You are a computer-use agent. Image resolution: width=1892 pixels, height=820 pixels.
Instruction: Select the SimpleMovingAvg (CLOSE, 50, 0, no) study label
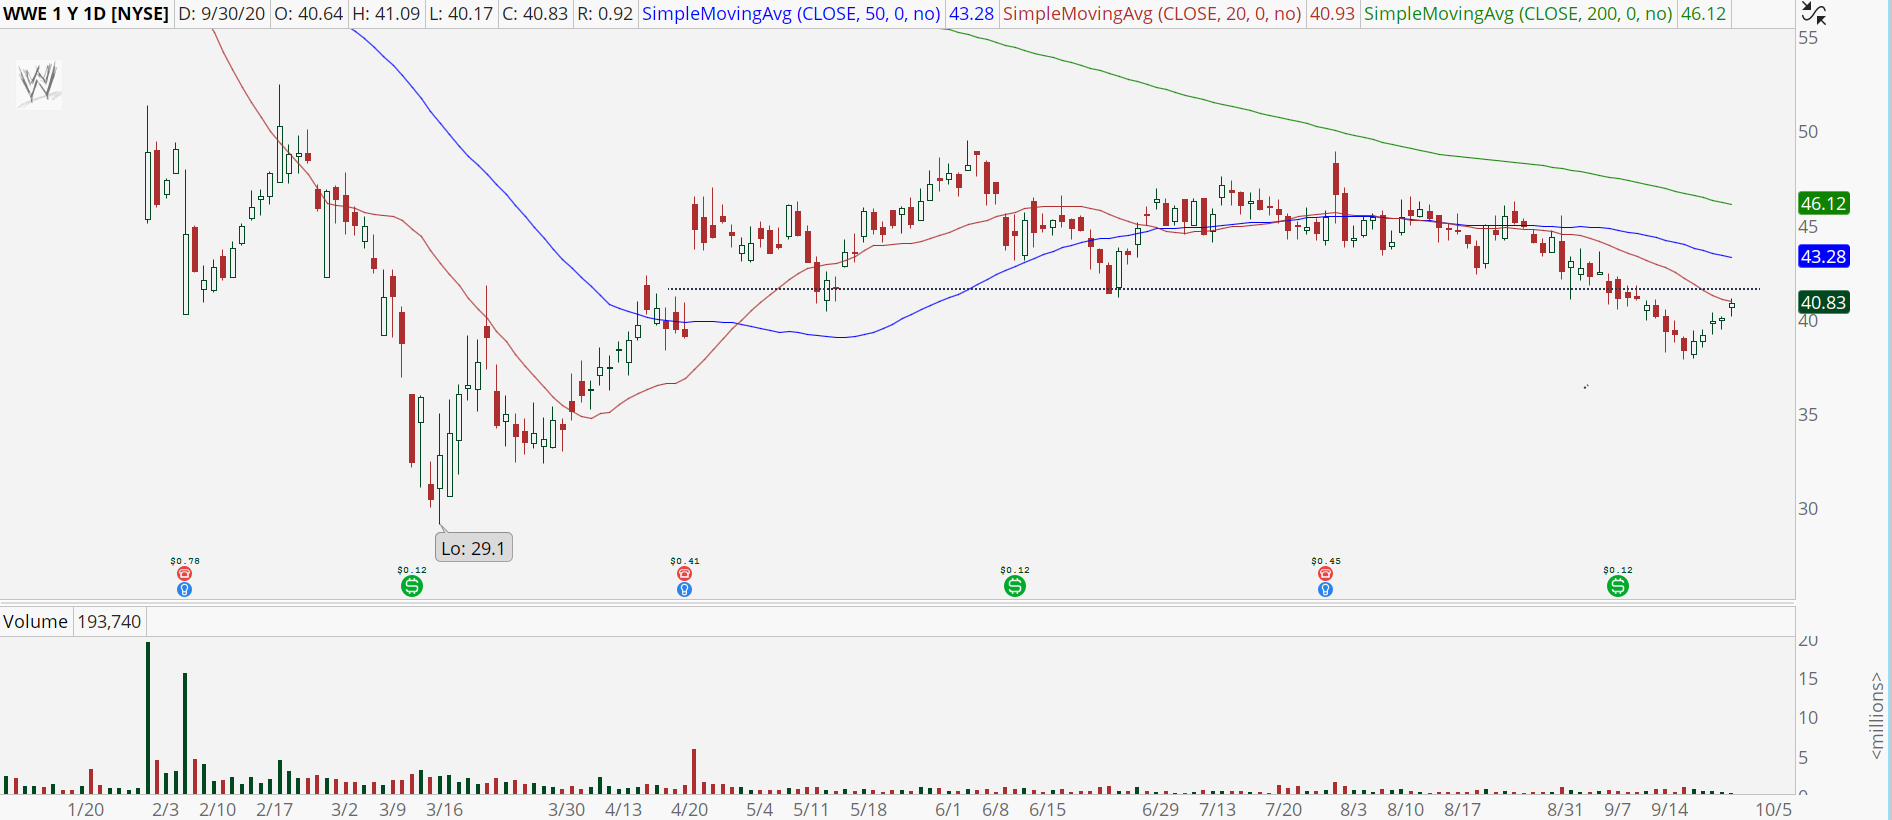[791, 14]
